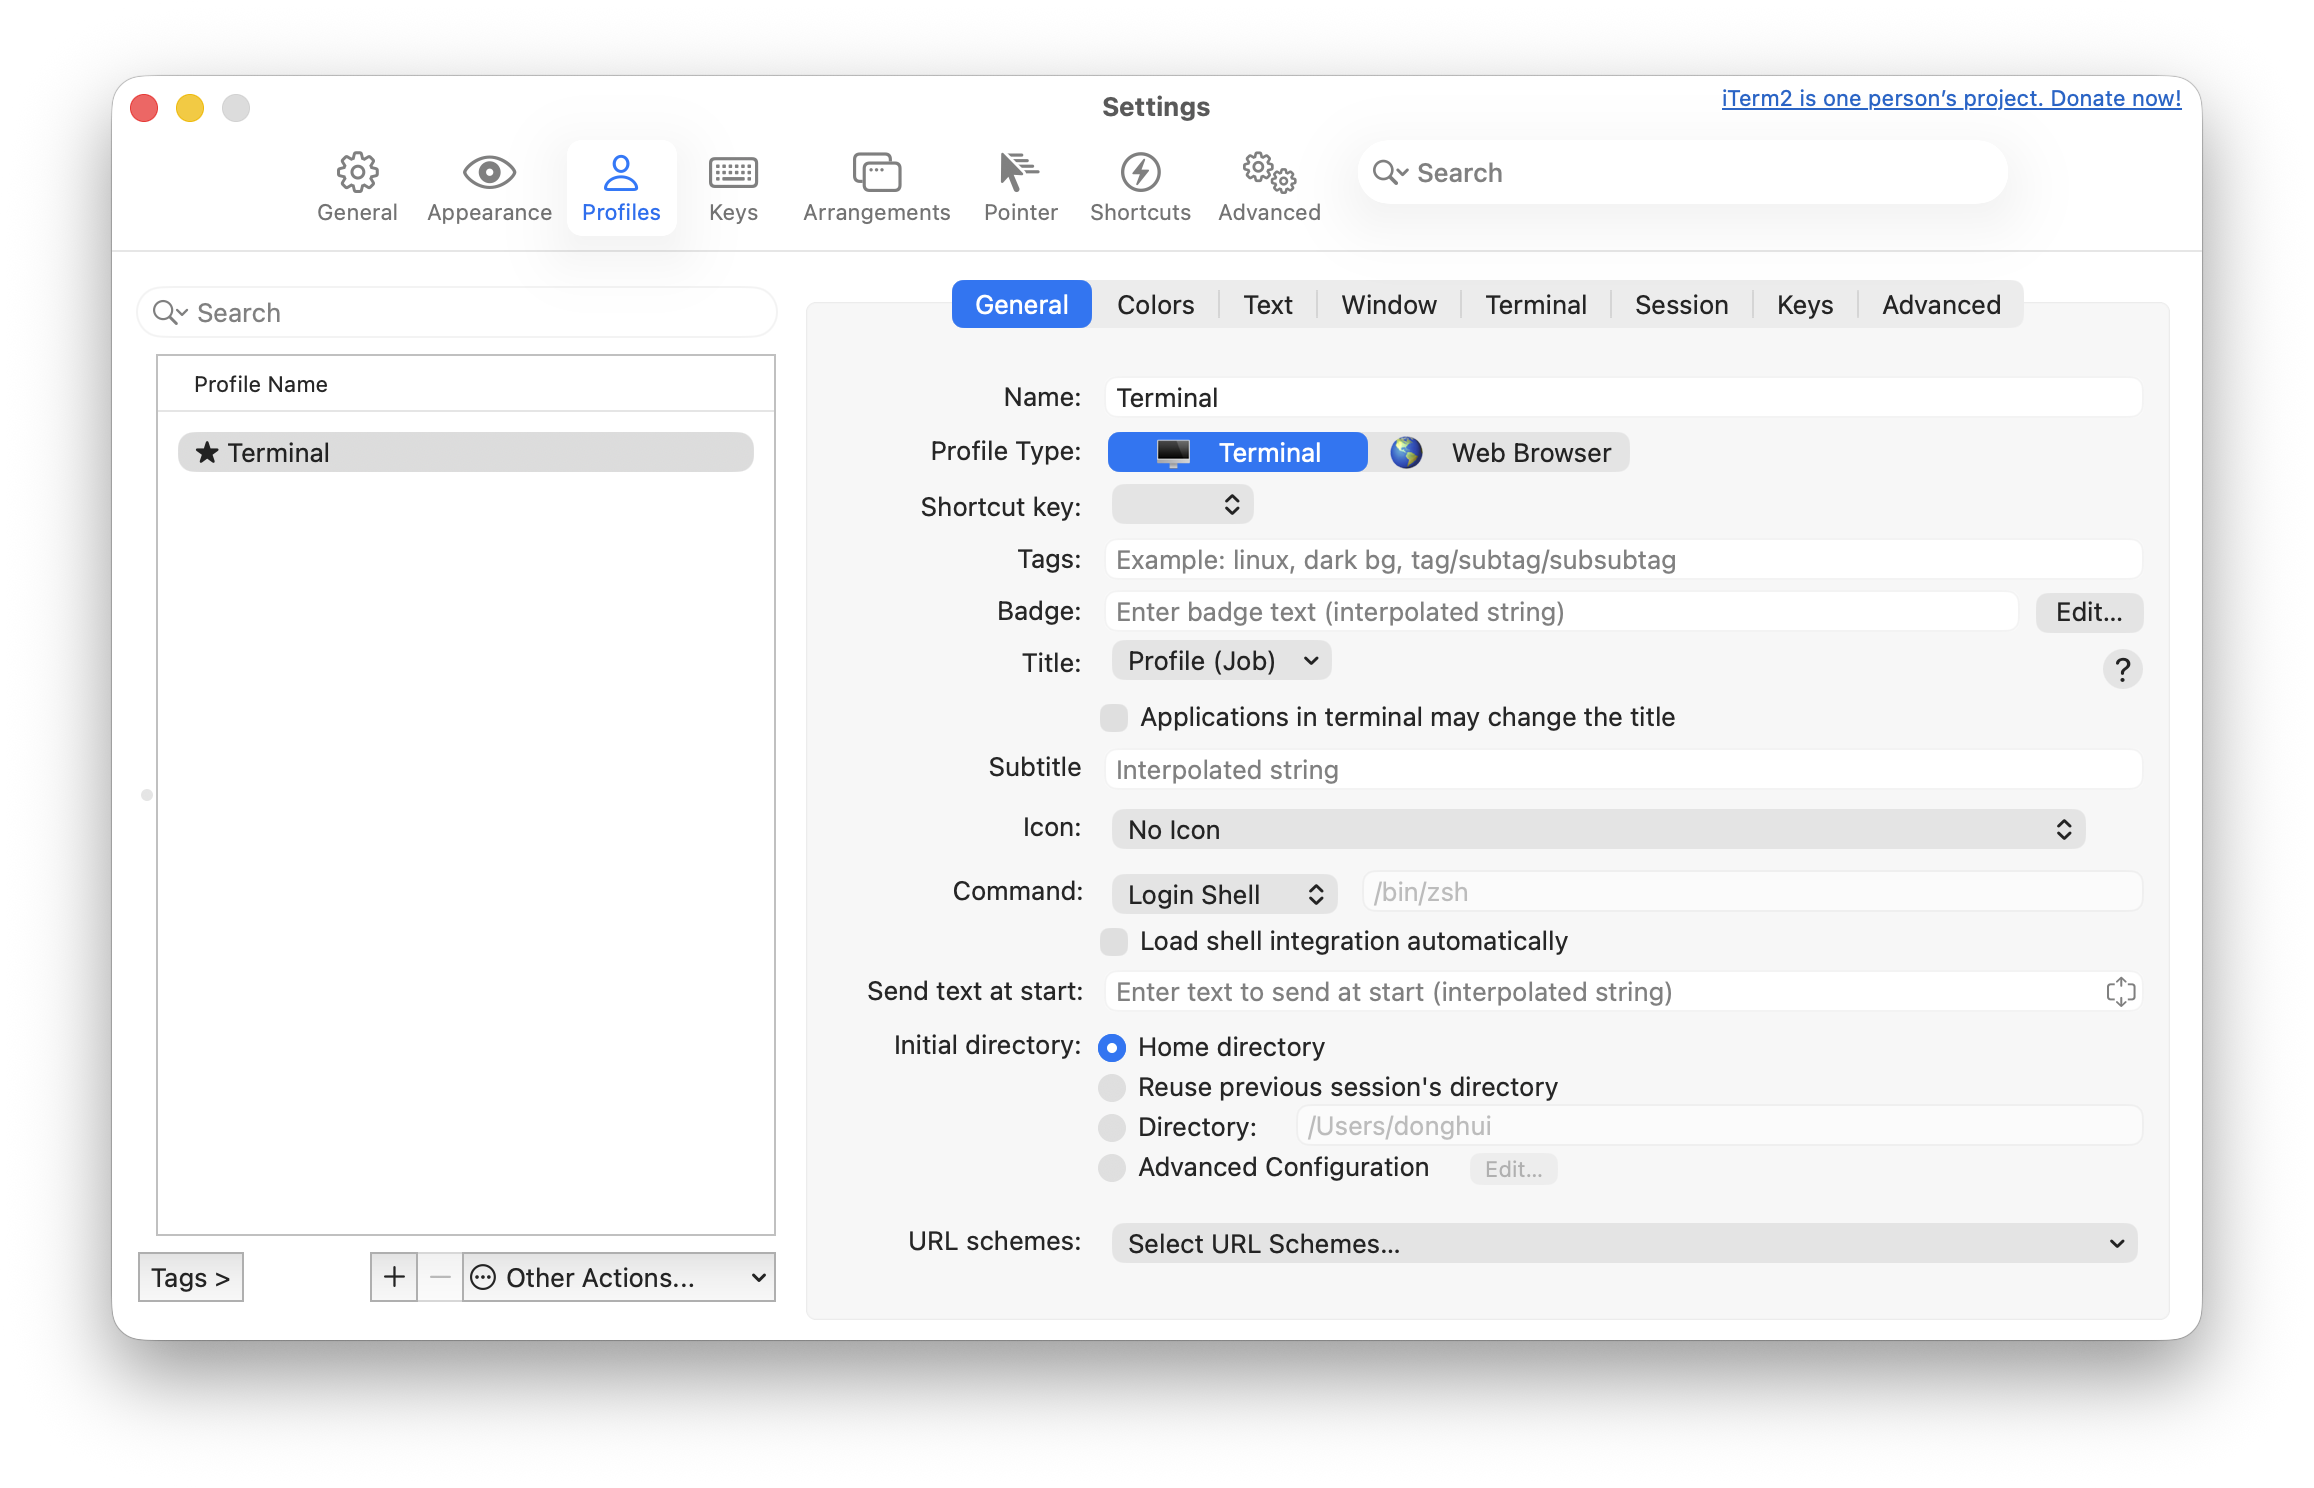The height and width of the screenshot is (1488, 2314).
Task: Click the Send text at start field
Action: click(x=1624, y=991)
